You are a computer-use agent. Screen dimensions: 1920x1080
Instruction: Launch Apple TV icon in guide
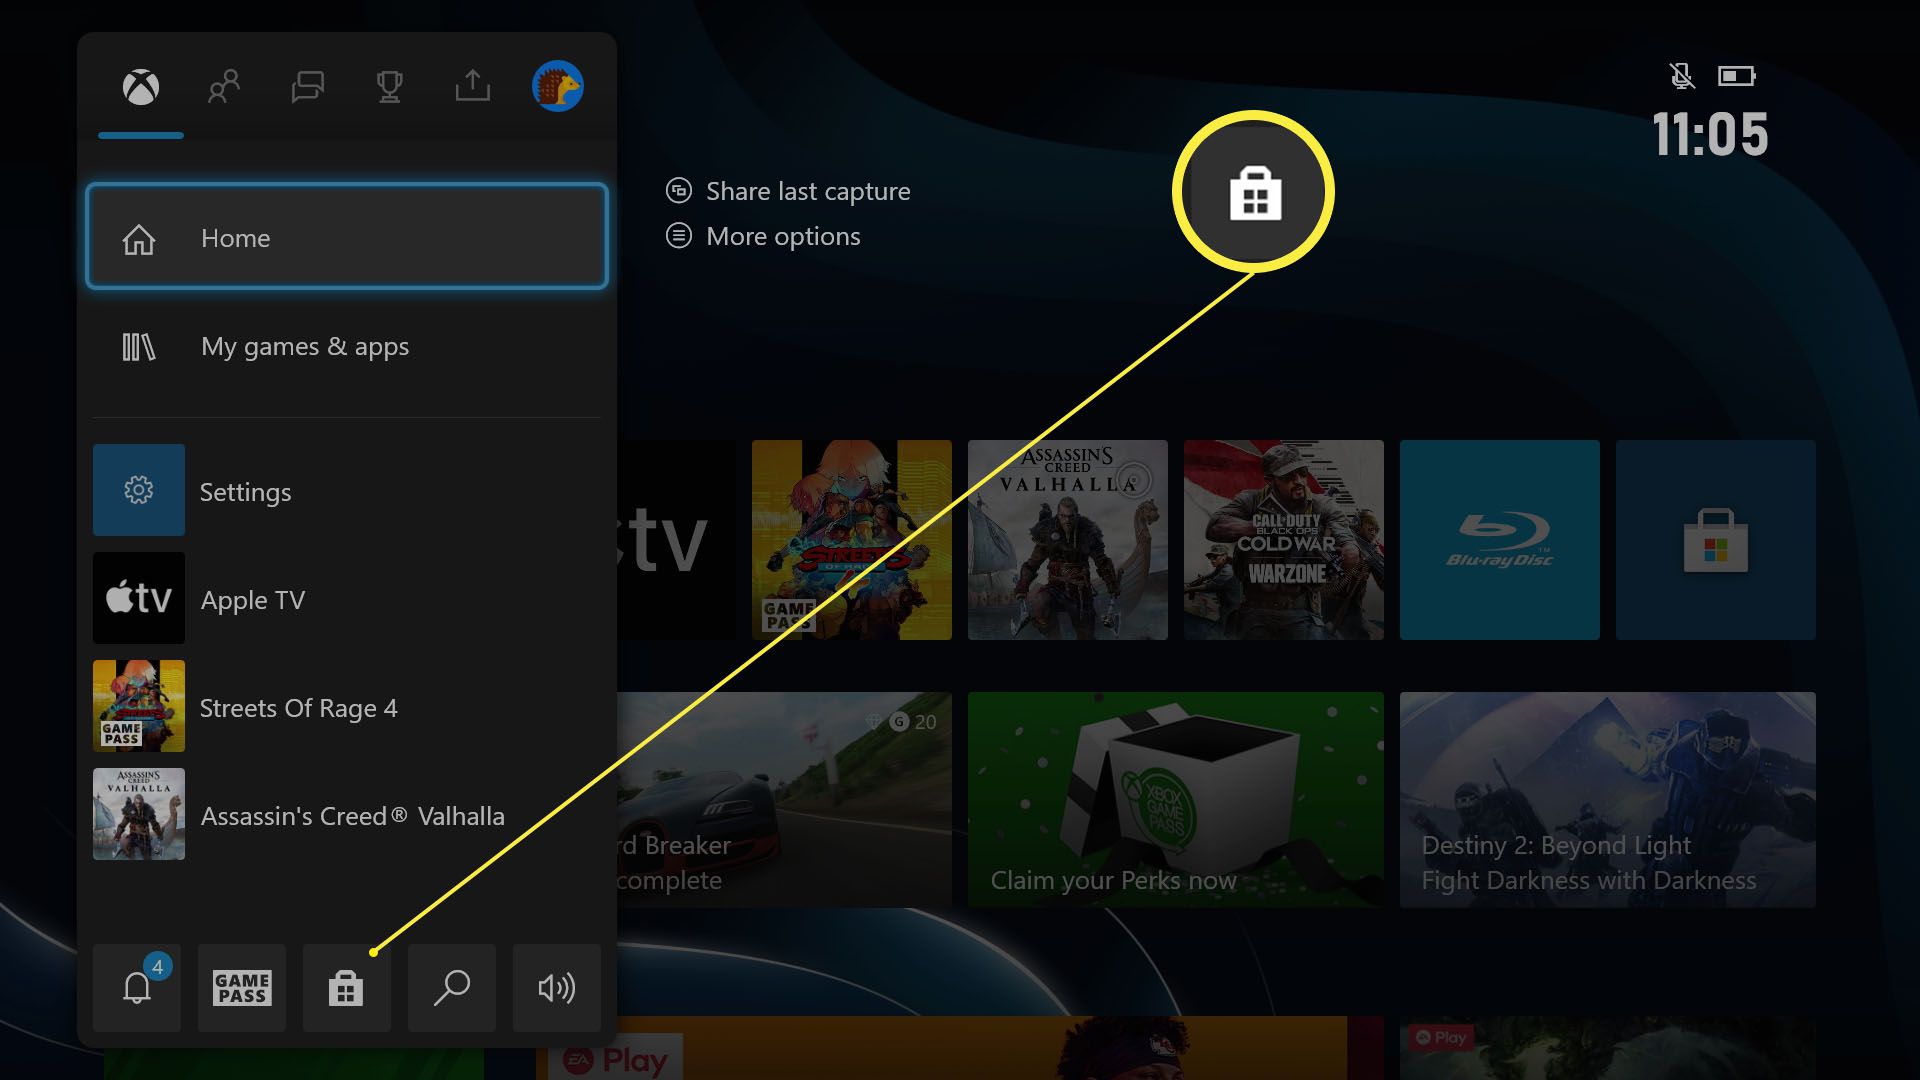click(139, 598)
